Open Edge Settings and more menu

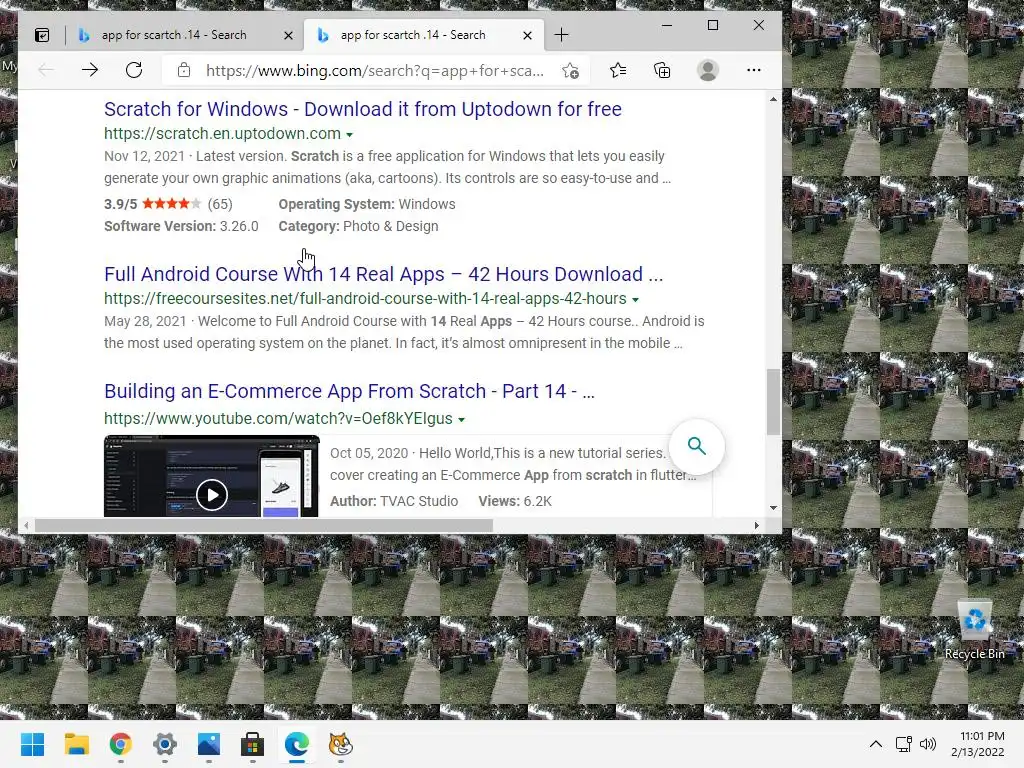pos(754,70)
